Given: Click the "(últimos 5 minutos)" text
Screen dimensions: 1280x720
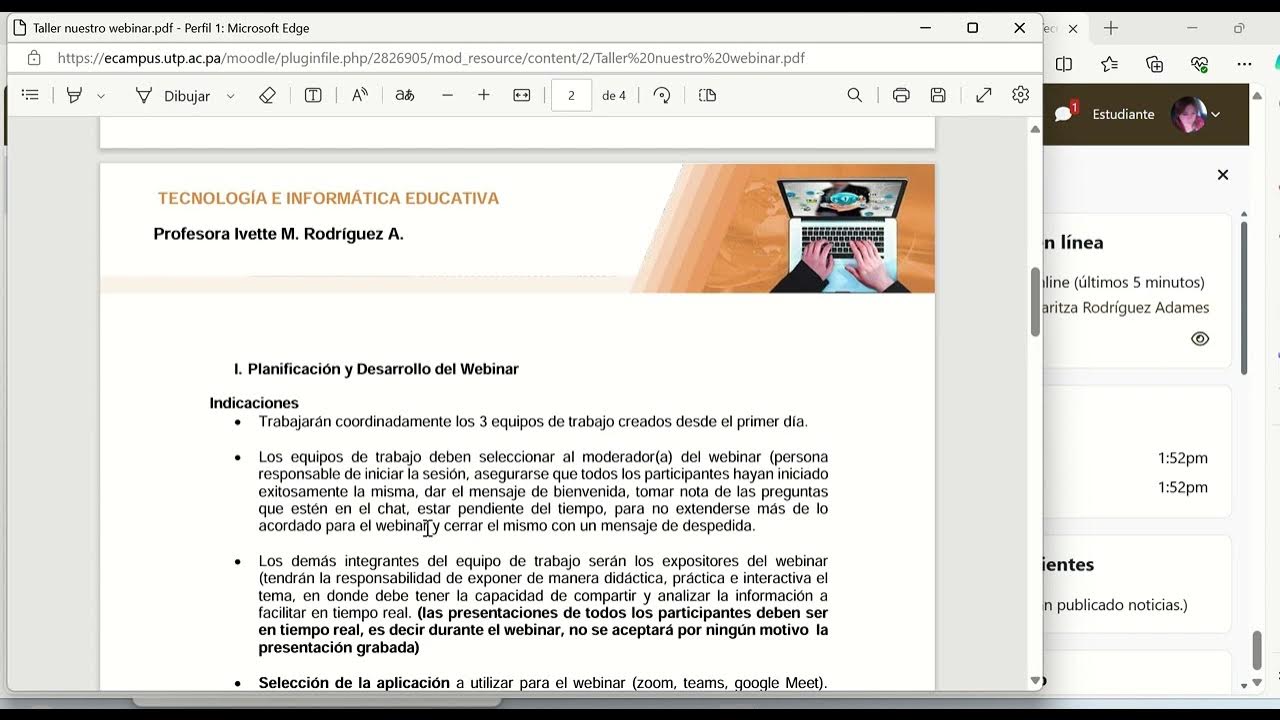Looking at the screenshot, I should (1140, 282).
